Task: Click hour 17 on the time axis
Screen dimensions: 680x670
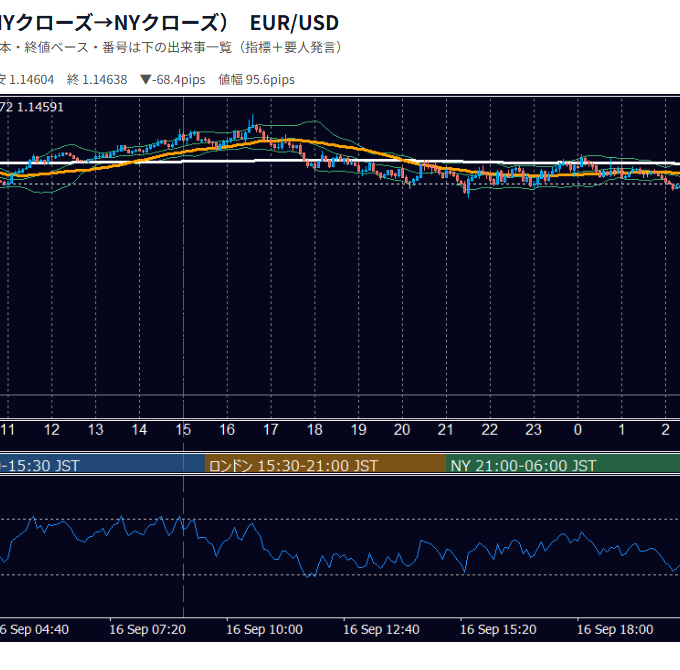Action: (x=271, y=430)
